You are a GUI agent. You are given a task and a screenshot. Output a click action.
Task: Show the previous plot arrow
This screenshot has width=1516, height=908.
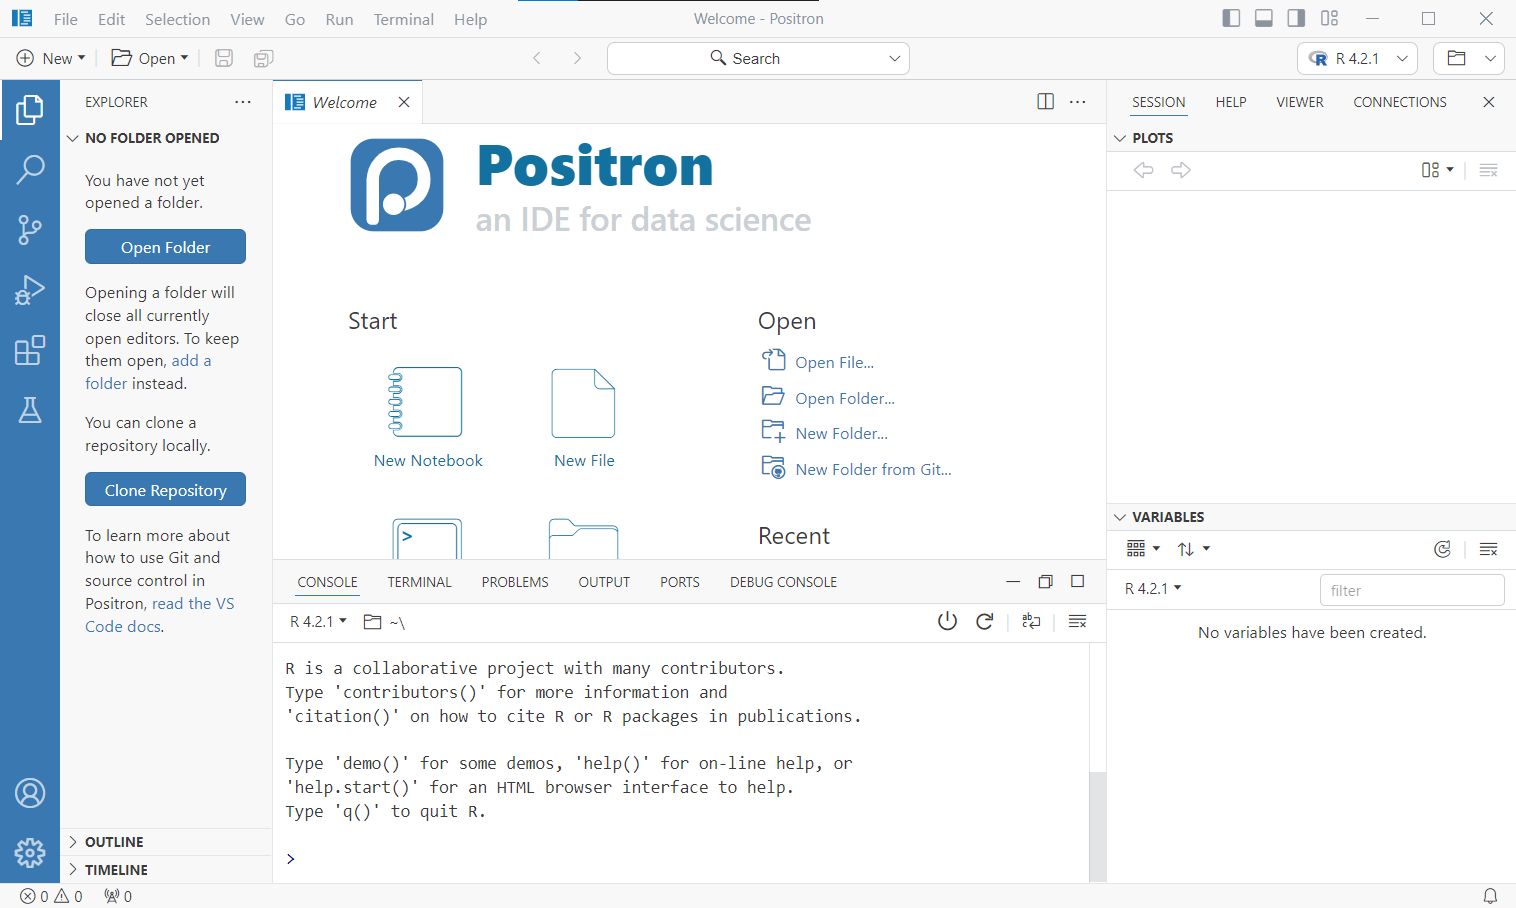click(x=1143, y=170)
